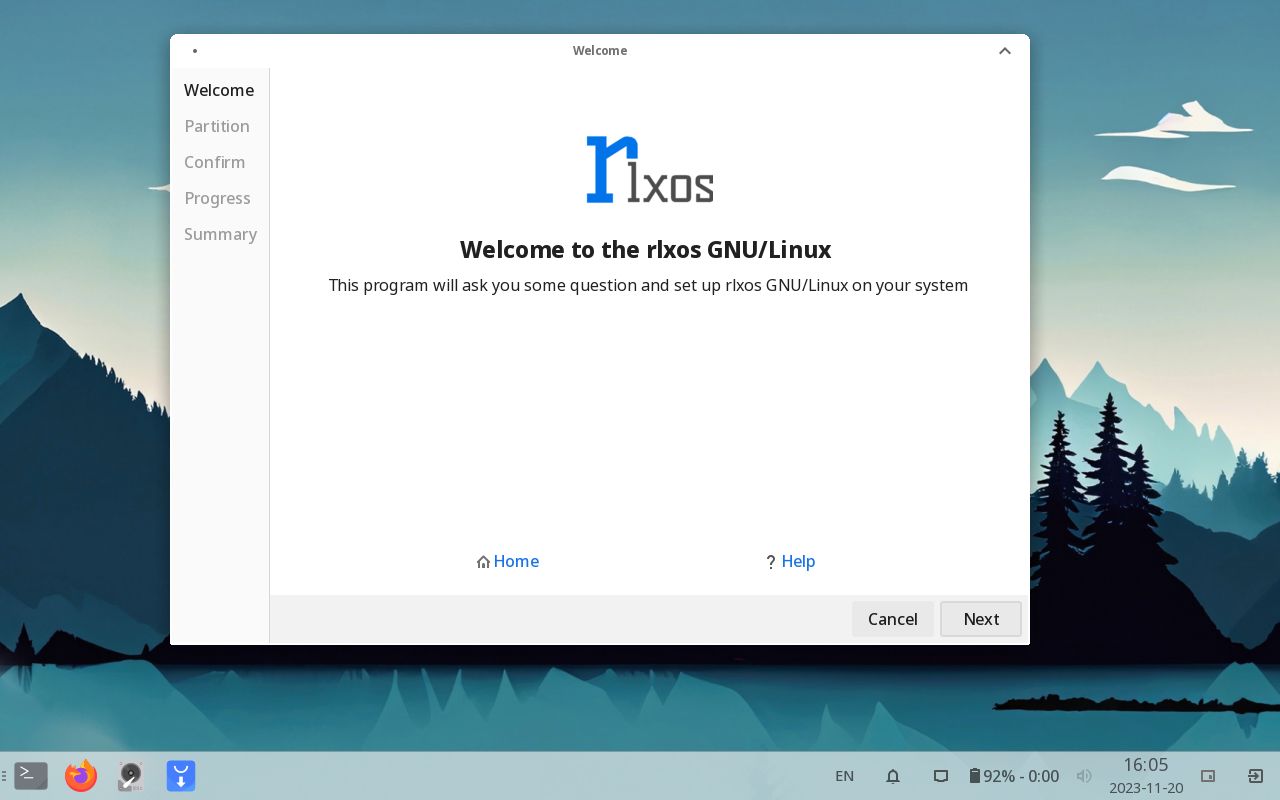
Task: Click the display icon in the system tray
Action: [941, 776]
